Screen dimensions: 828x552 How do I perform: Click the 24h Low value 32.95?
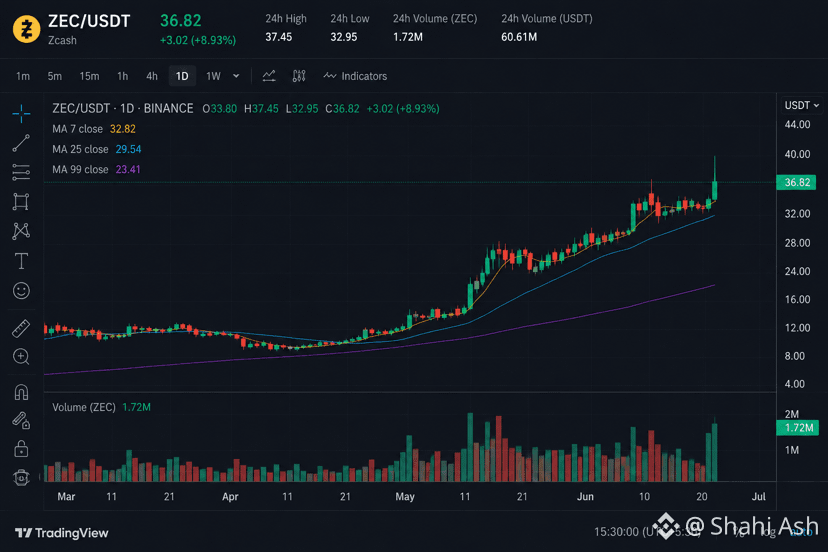tap(344, 37)
